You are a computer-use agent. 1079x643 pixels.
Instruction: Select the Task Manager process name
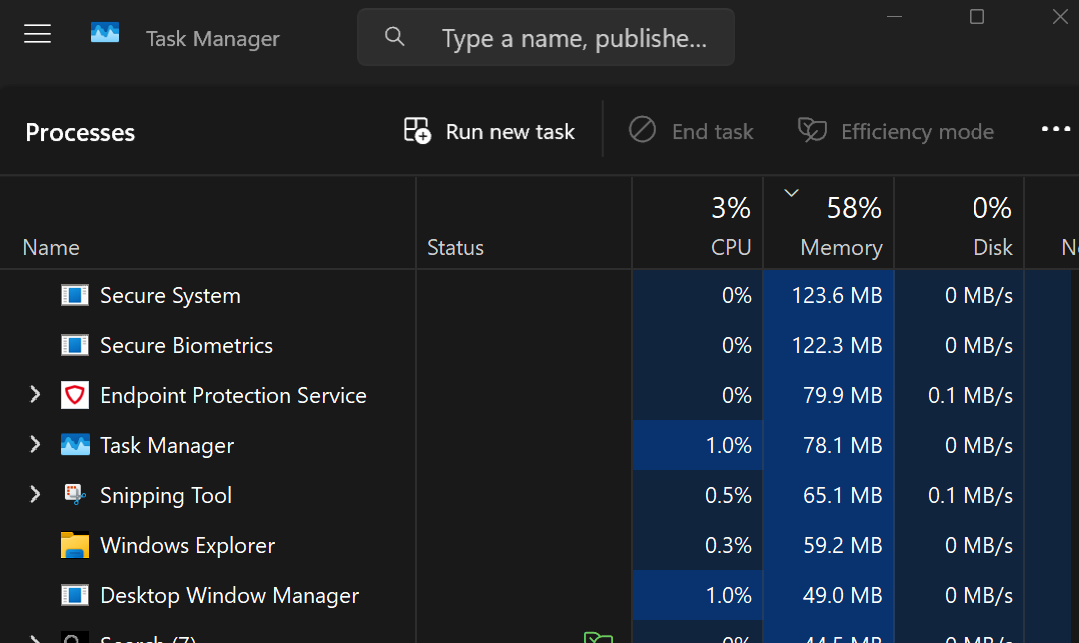(167, 445)
